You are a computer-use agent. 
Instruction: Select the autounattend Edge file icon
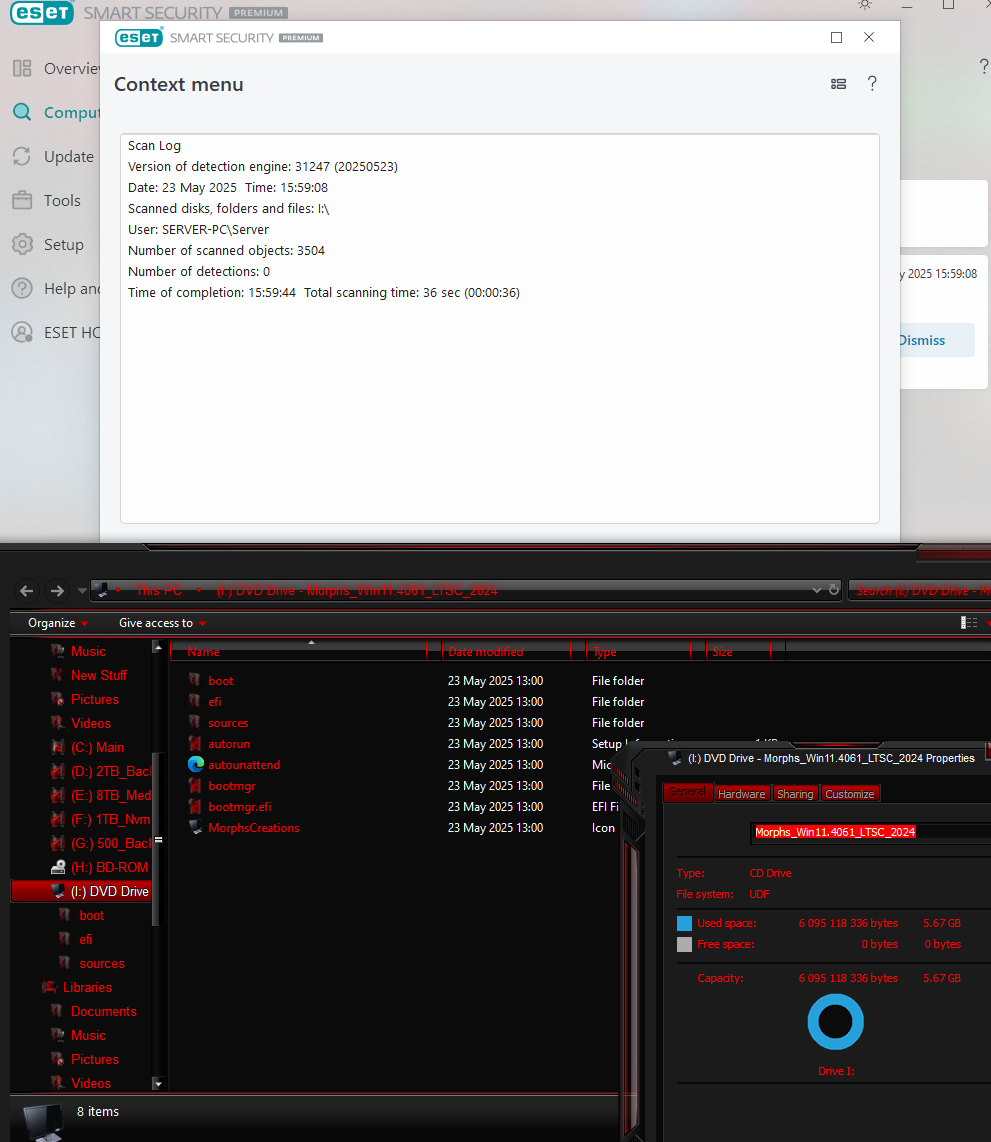point(196,764)
